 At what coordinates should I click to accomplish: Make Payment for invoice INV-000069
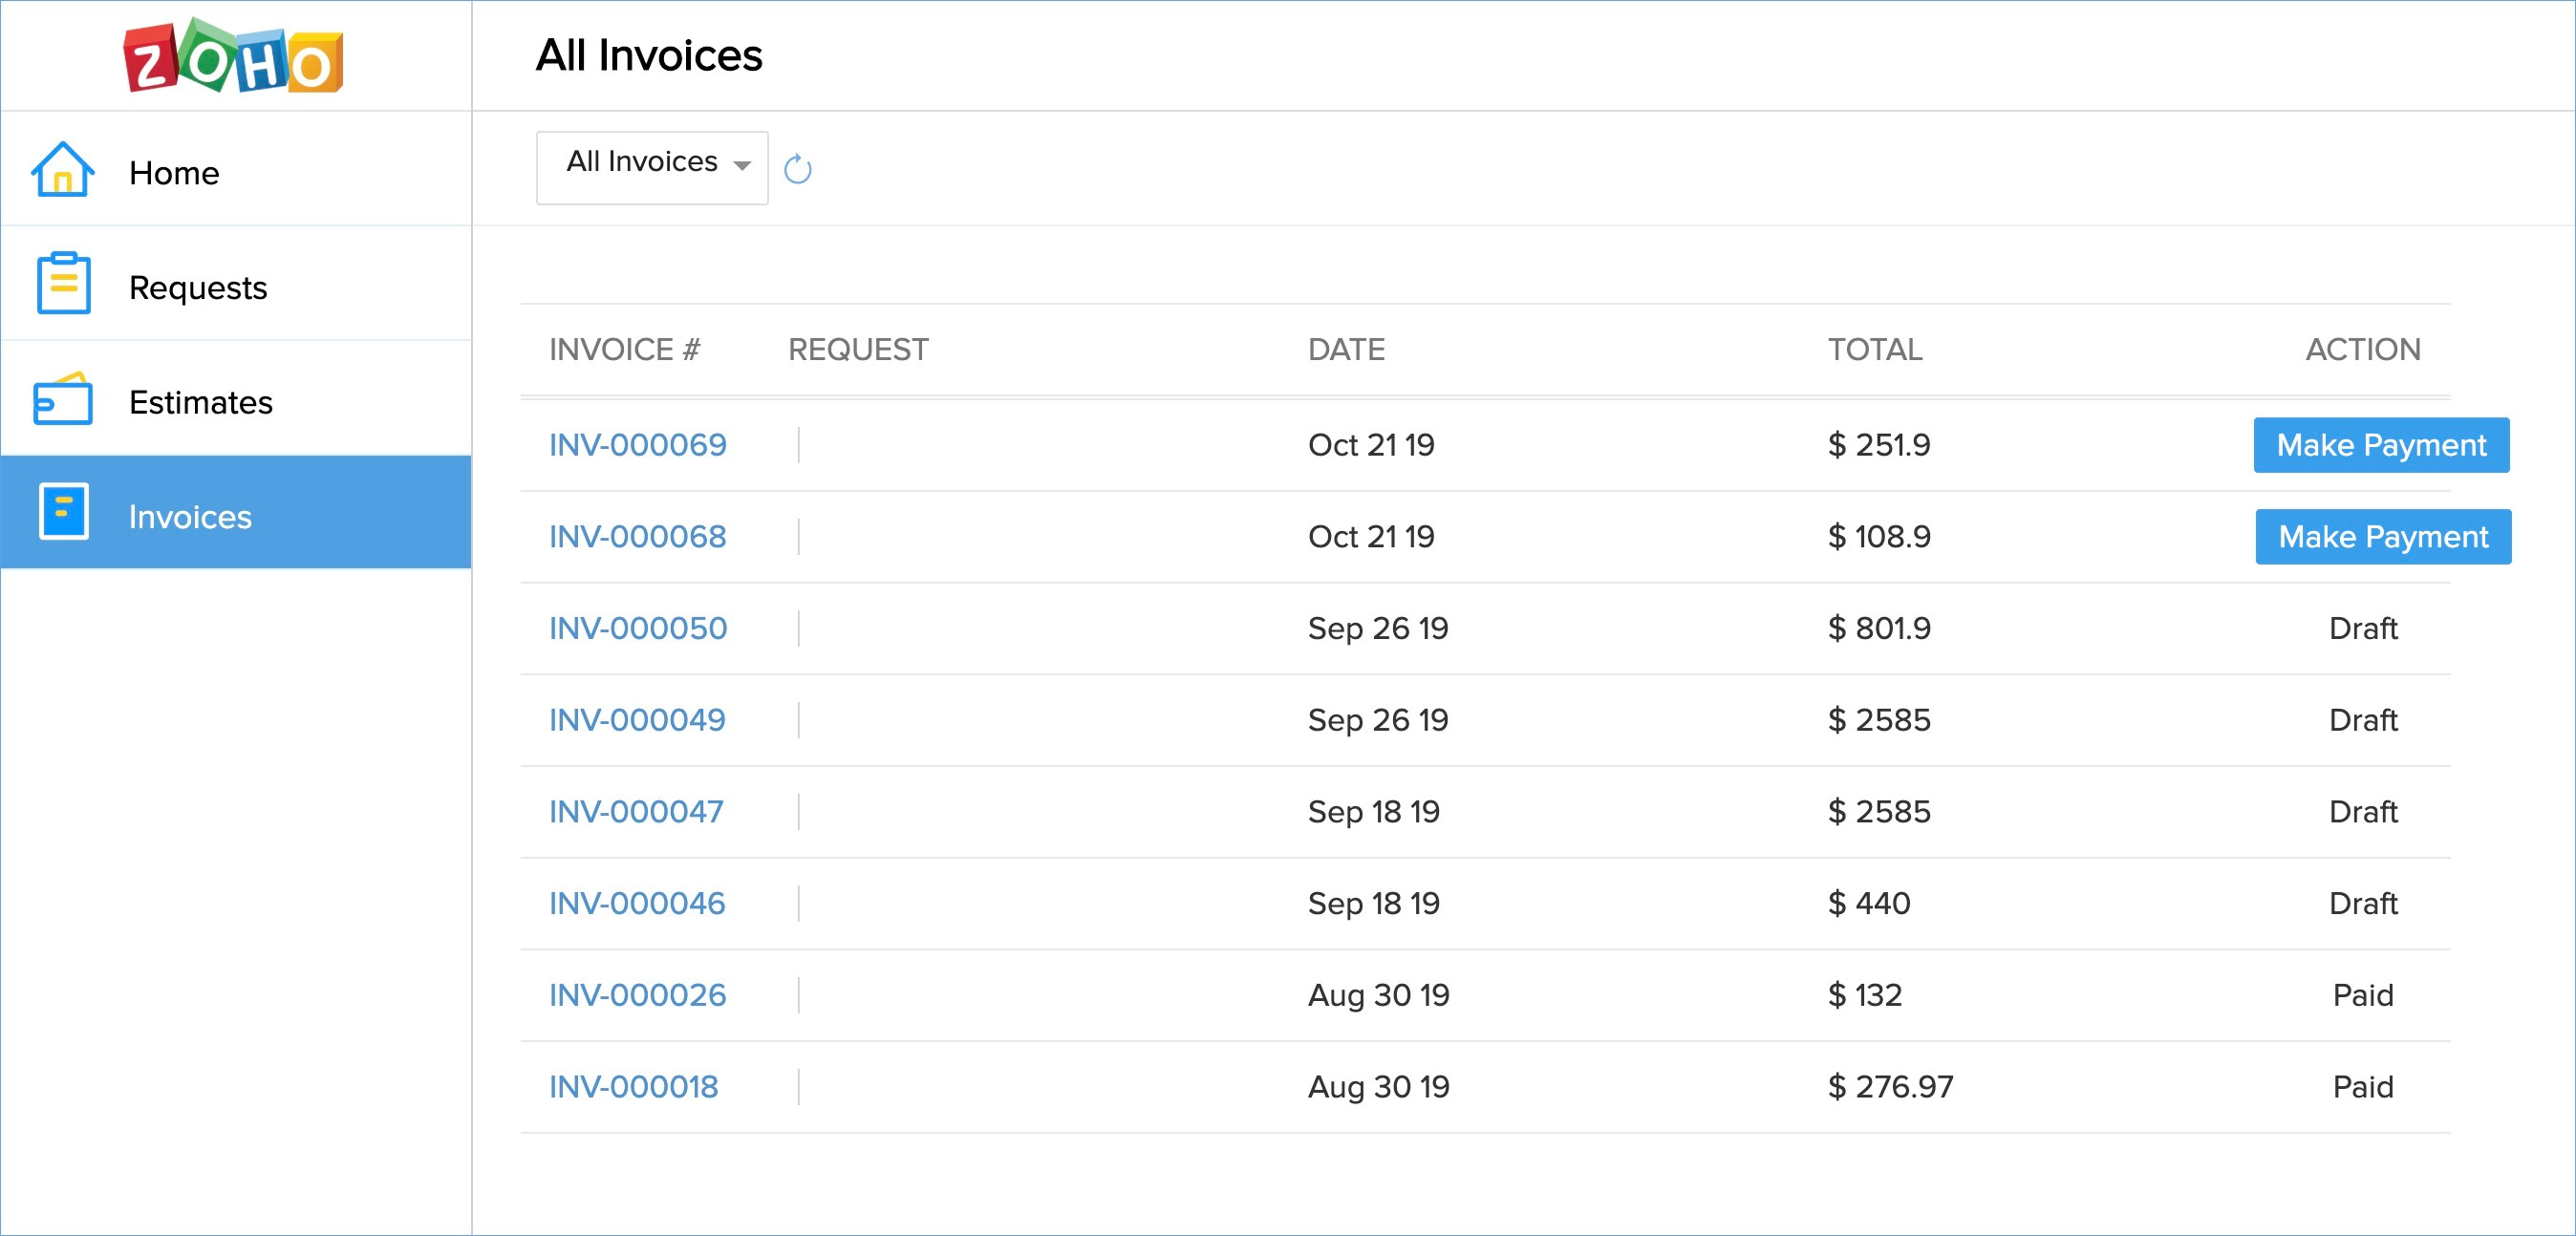click(x=2380, y=445)
